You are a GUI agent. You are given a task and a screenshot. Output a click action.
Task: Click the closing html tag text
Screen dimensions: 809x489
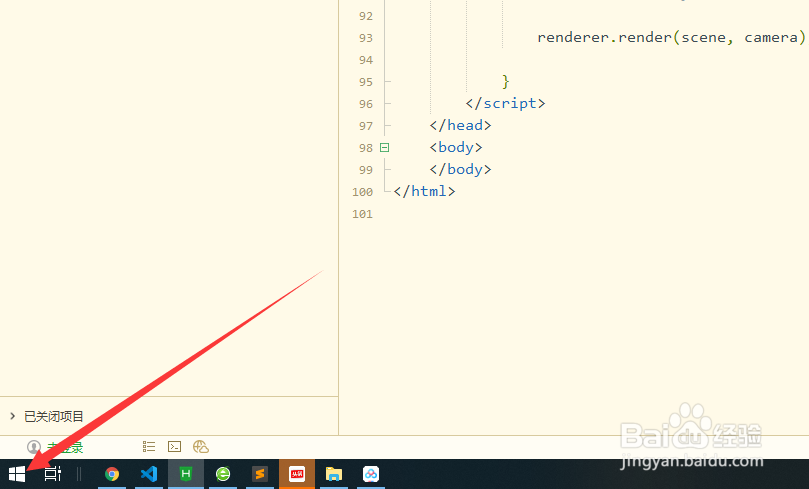[424, 191]
